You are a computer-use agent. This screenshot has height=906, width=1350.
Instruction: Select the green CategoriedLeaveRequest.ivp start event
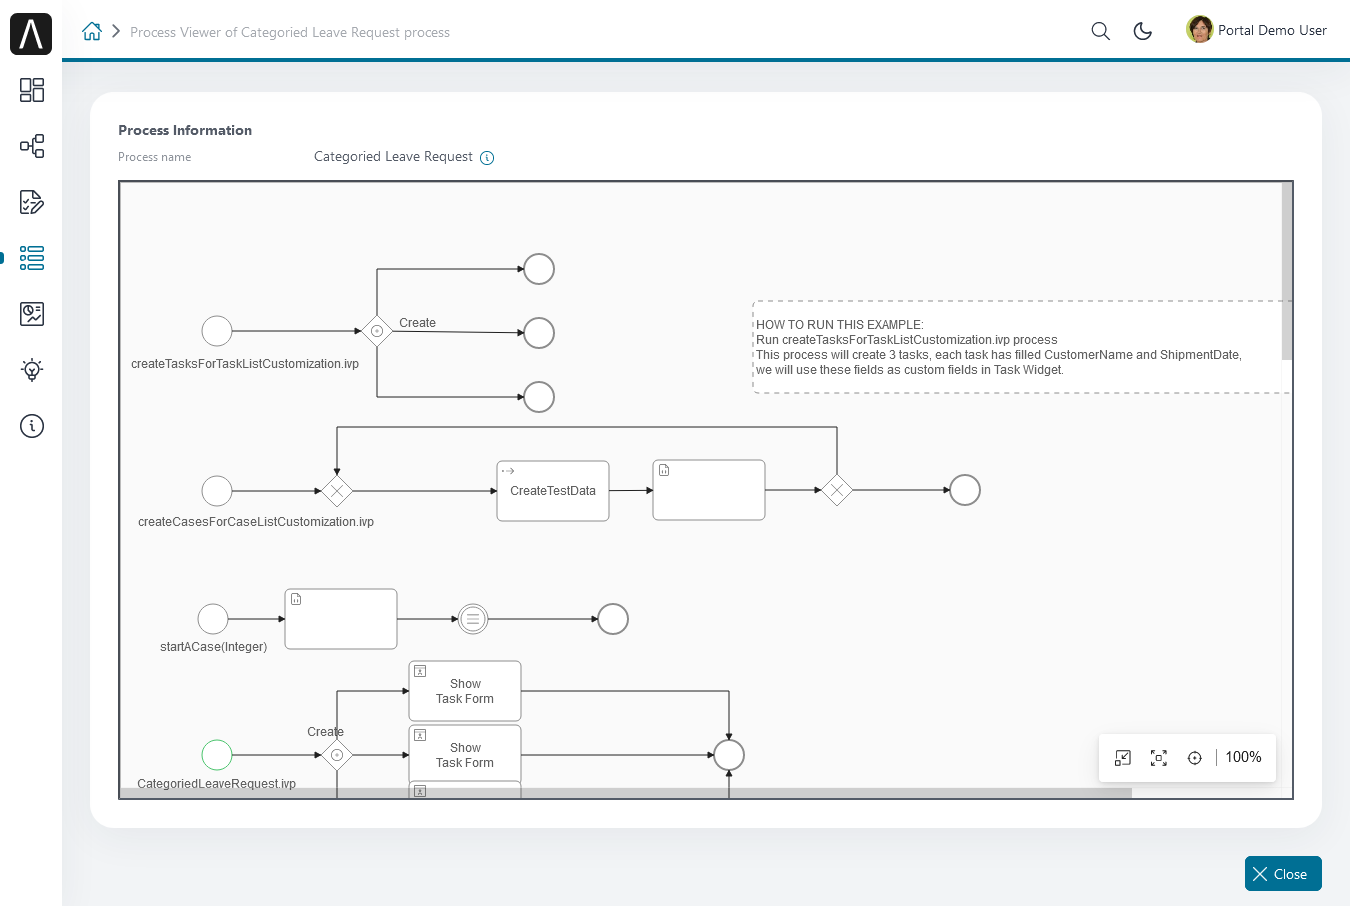[217, 755]
